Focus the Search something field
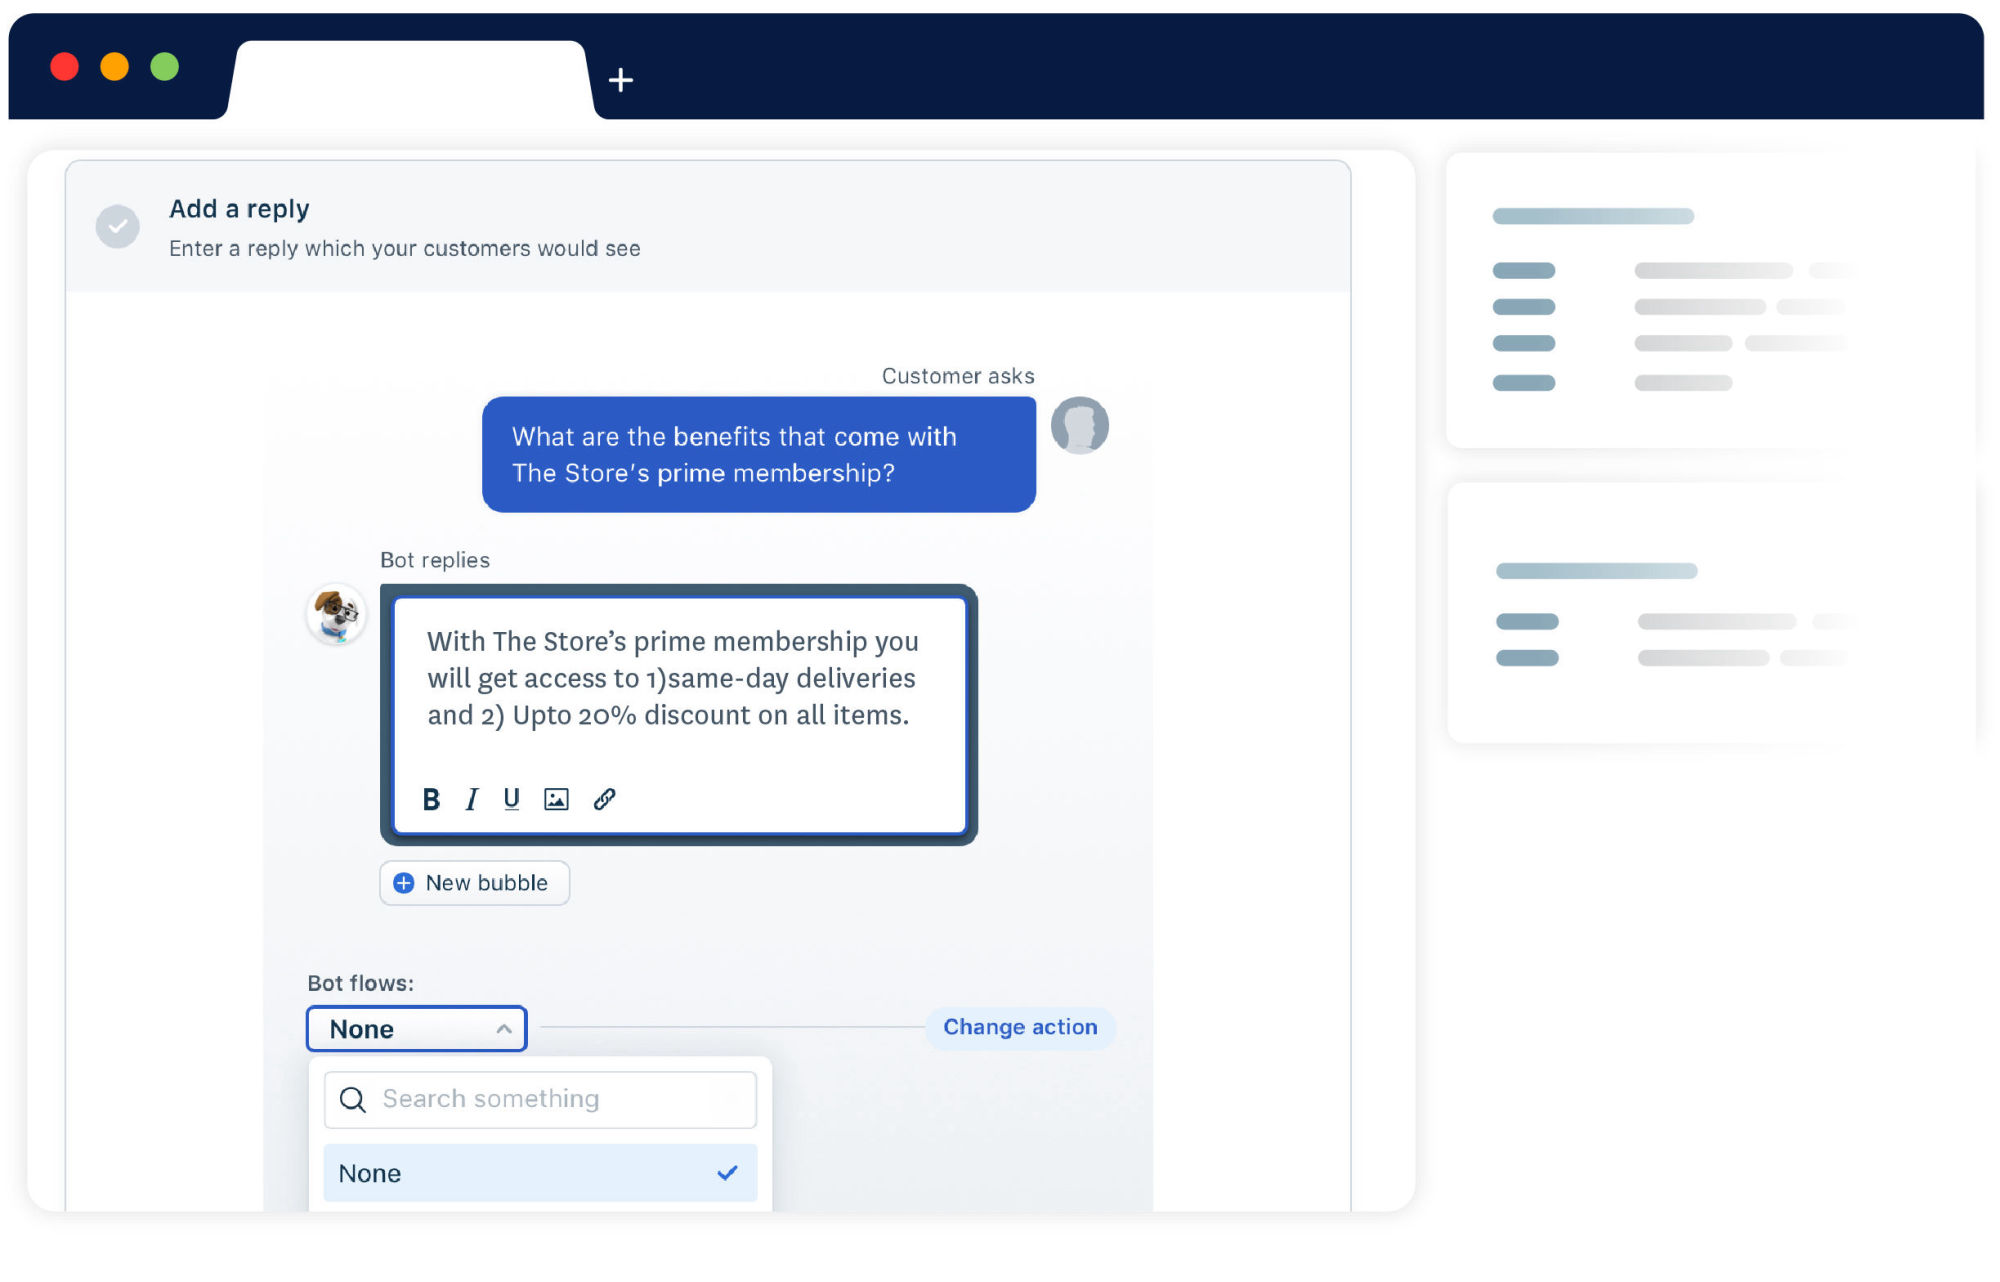This screenshot has width=2000, height=1282. [560, 1099]
